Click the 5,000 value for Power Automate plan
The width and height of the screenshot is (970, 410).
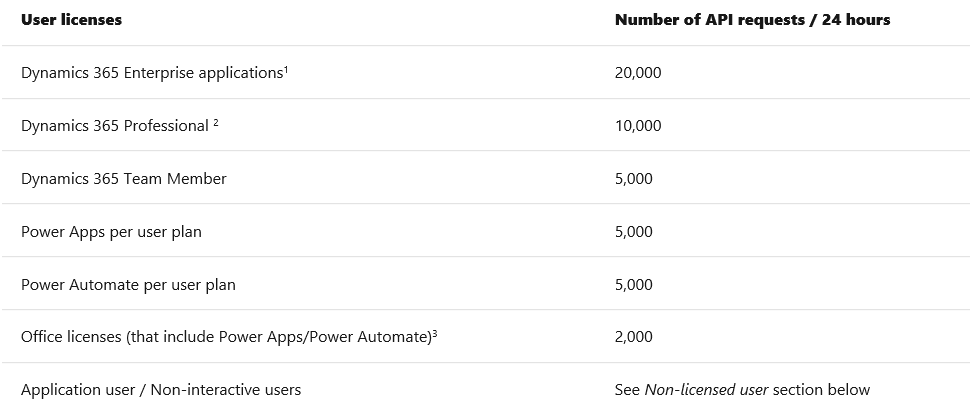click(x=634, y=285)
